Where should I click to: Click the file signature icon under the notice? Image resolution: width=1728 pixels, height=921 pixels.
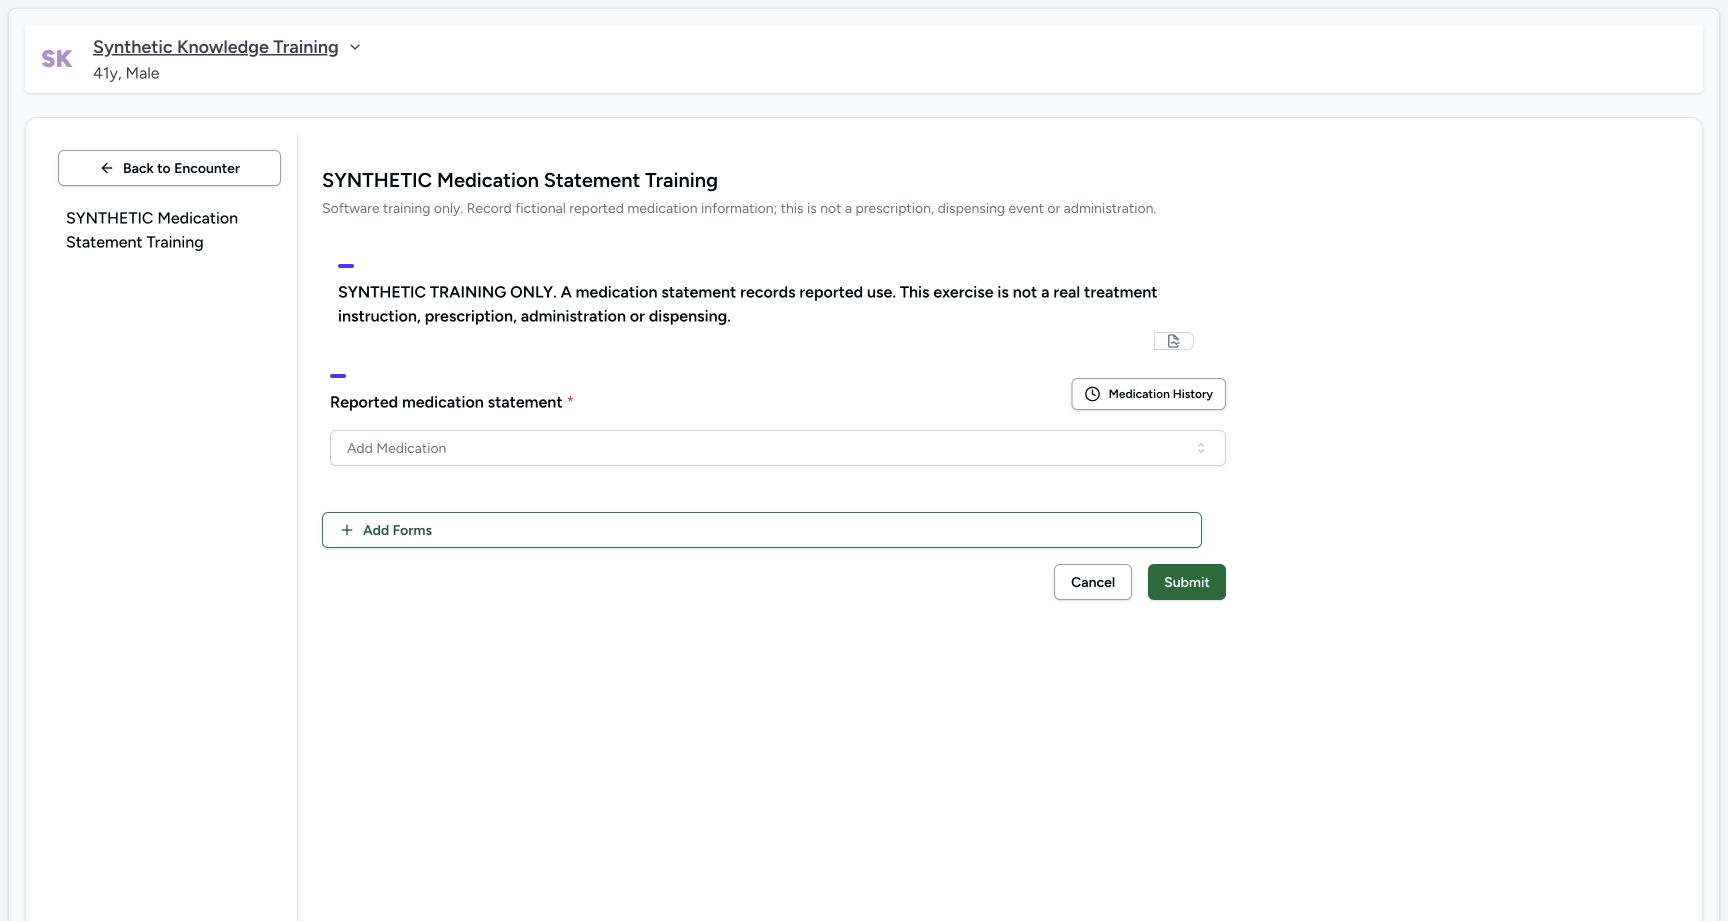pyautogui.click(x=1173, y=341)
